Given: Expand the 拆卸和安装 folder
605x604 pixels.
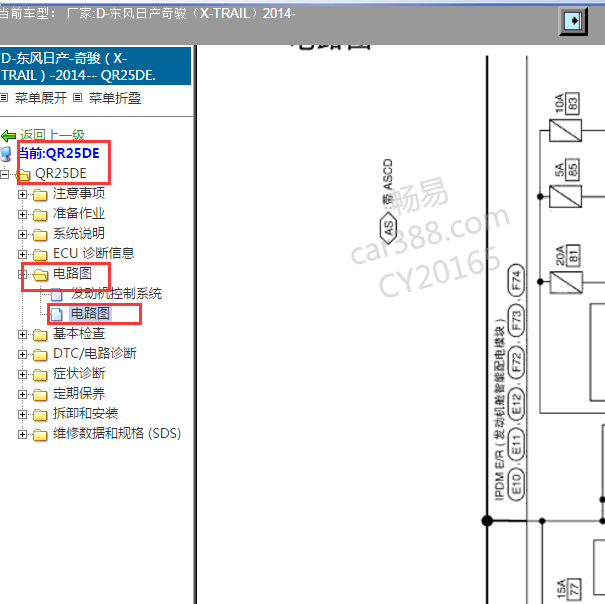Looking at the screenshot, I should (x=22, y=415).
